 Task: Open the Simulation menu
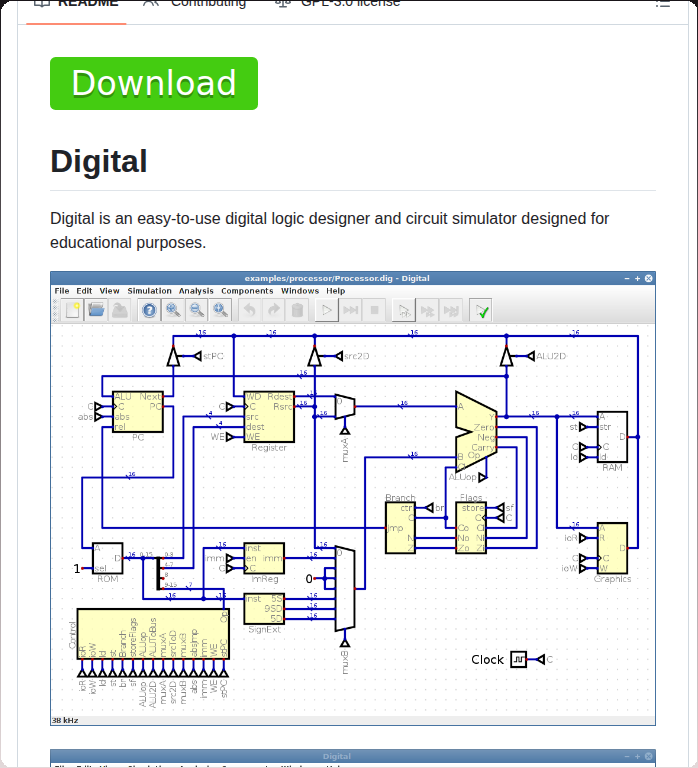(149, 291)
